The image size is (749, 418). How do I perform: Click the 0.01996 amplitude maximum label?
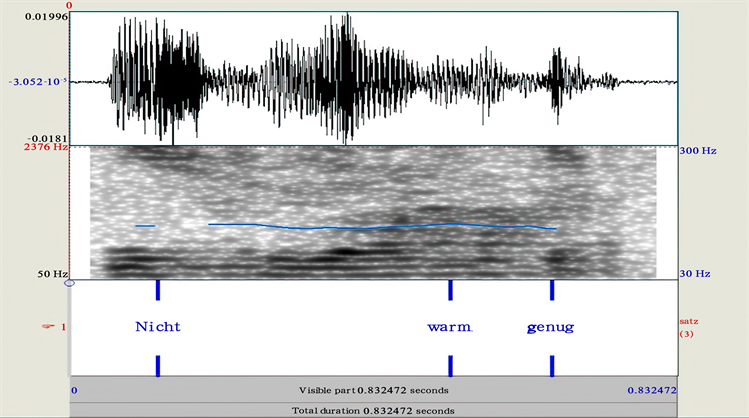pyautogui.click(x=45, y=16)
